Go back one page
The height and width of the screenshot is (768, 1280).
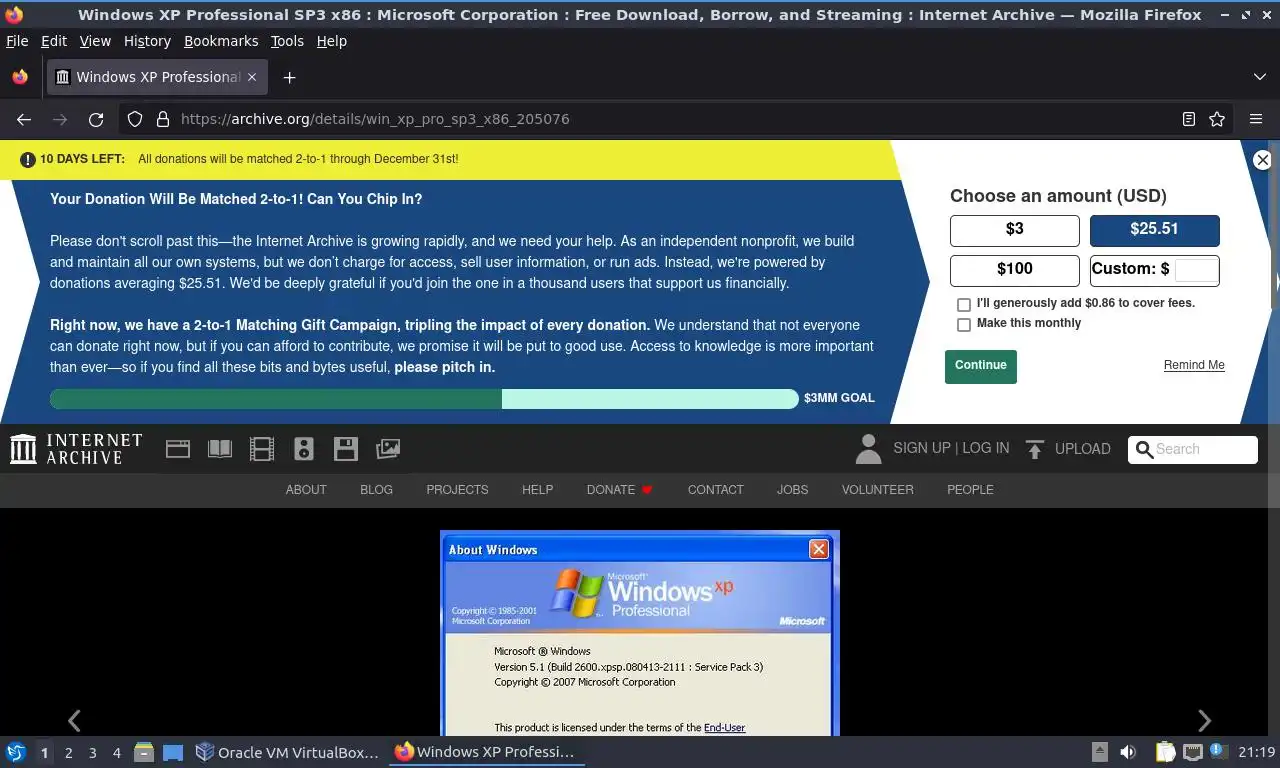24,119
